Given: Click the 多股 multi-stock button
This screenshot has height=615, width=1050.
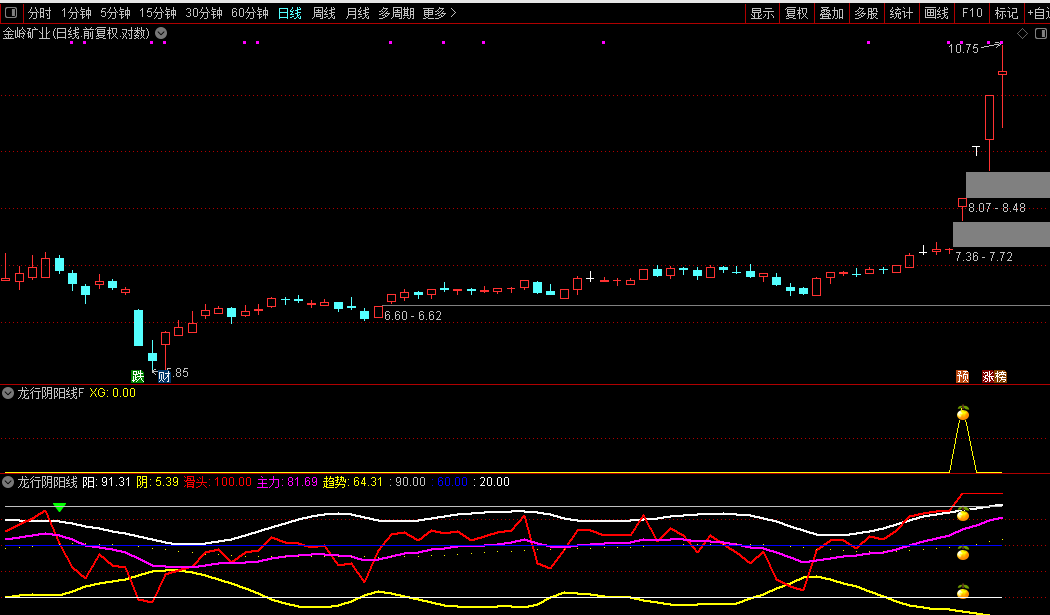Looking at the screenshot, I should (867, 13).
